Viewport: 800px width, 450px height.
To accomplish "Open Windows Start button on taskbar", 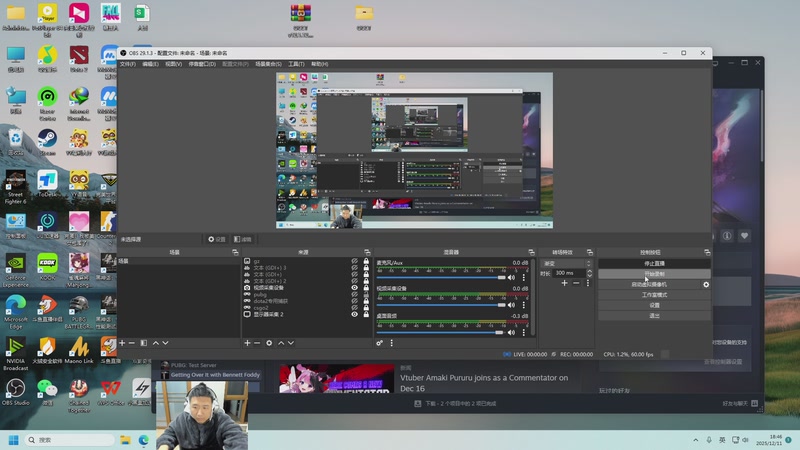I will point(14,440).
